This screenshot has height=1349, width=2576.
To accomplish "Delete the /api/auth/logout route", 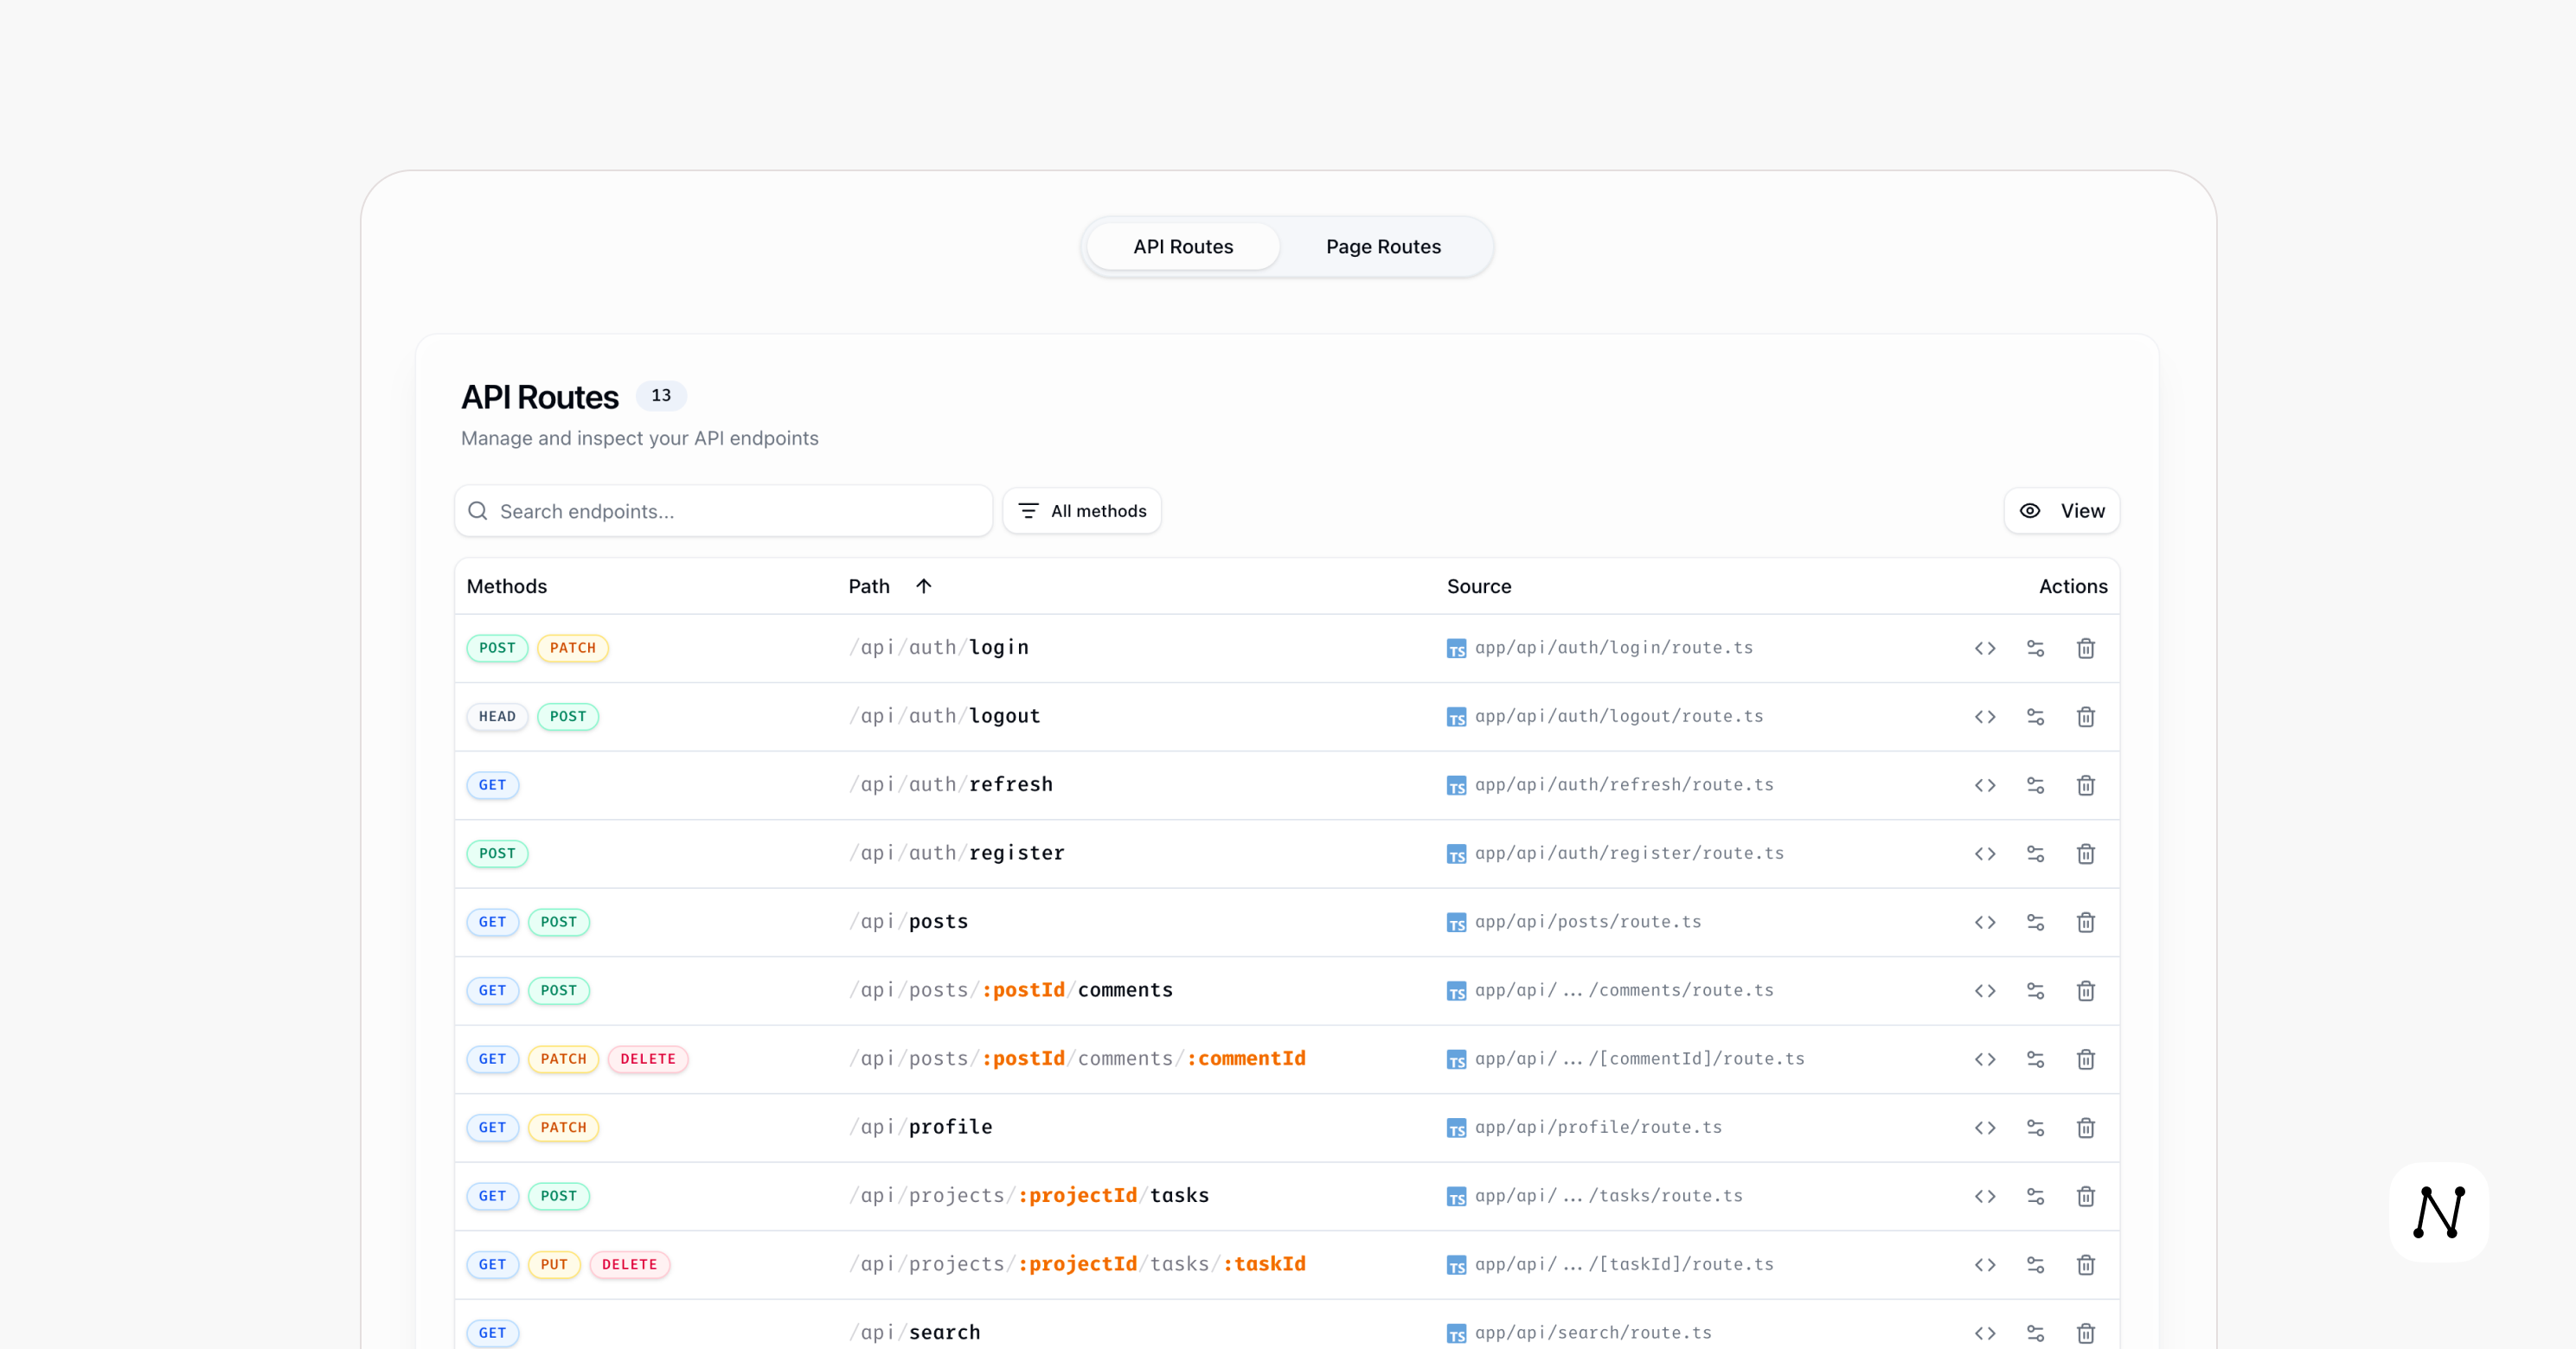I will point(2085,717).
